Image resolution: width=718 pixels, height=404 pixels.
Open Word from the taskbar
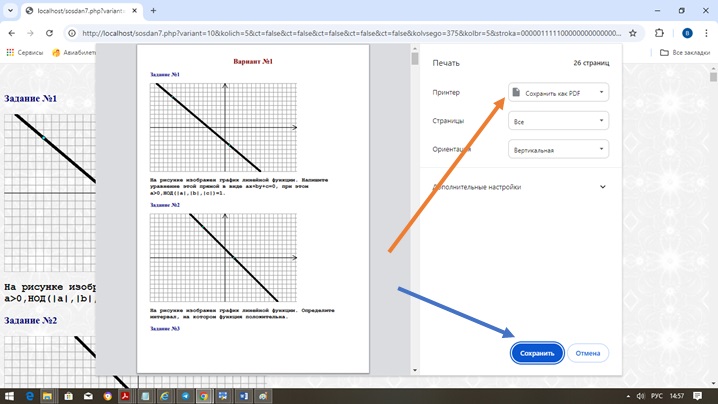(x=246, y=396)
